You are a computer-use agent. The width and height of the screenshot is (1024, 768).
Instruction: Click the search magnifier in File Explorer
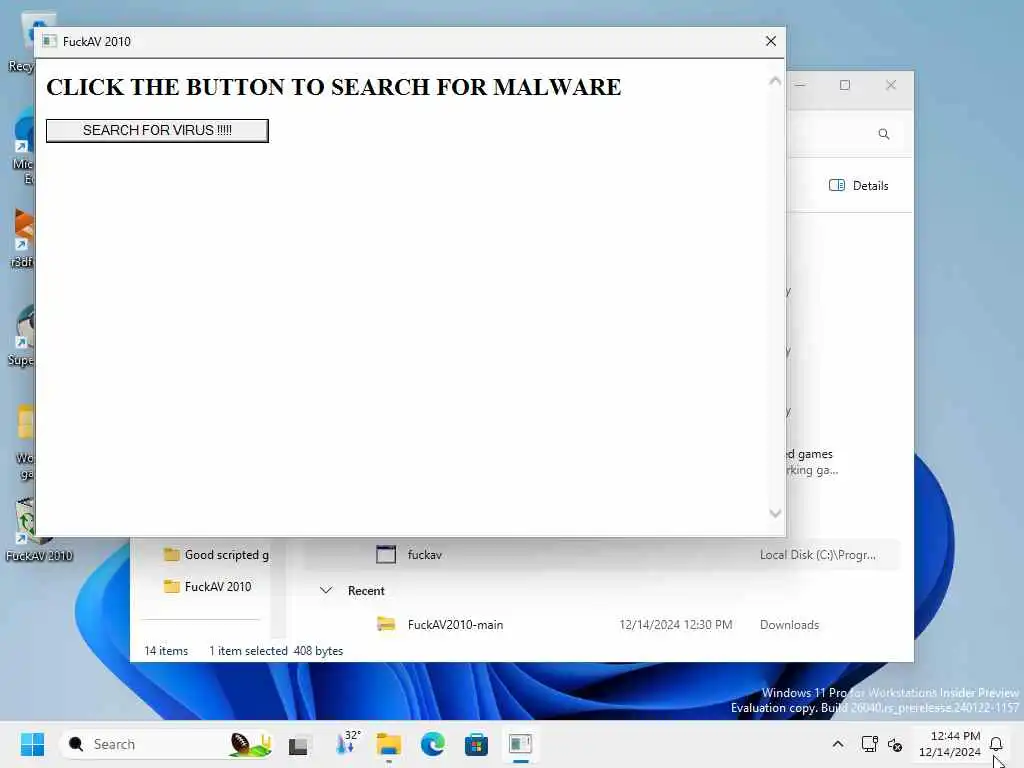click(x=884, y=134)
